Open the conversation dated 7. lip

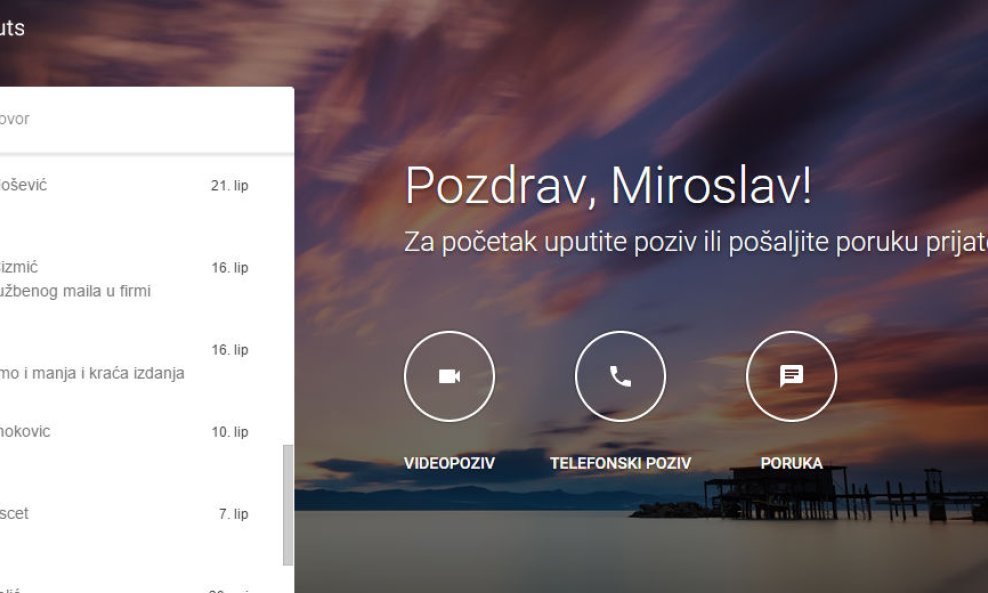141,524
